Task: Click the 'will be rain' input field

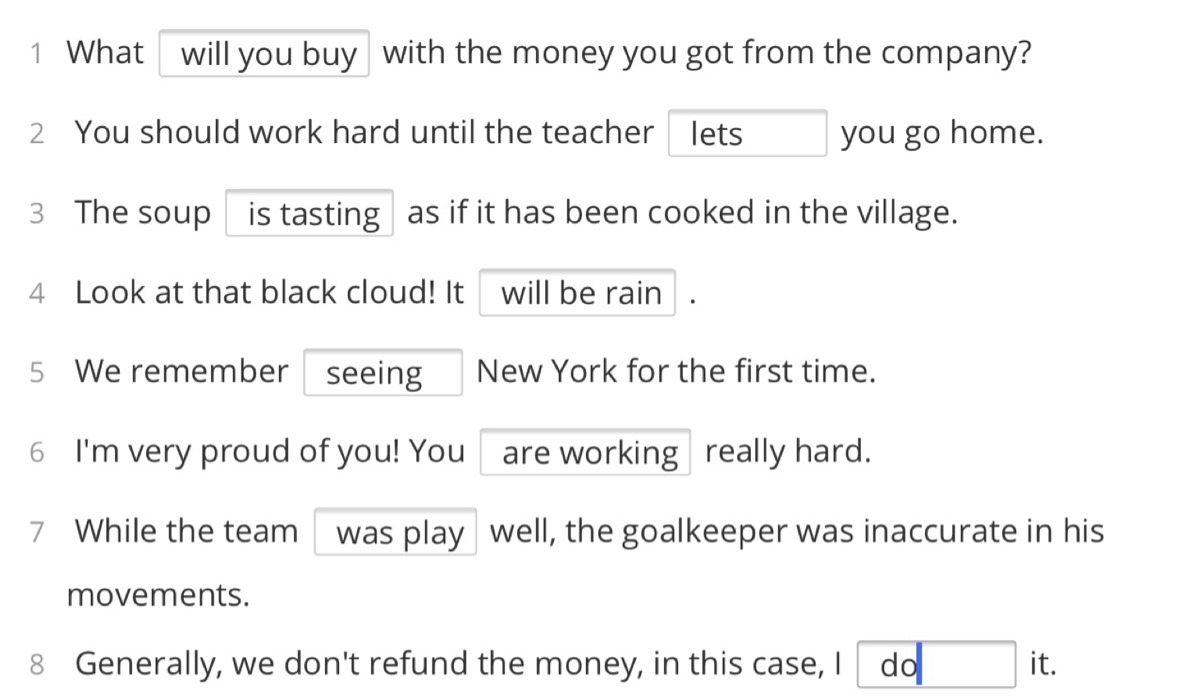Action: 577,293
